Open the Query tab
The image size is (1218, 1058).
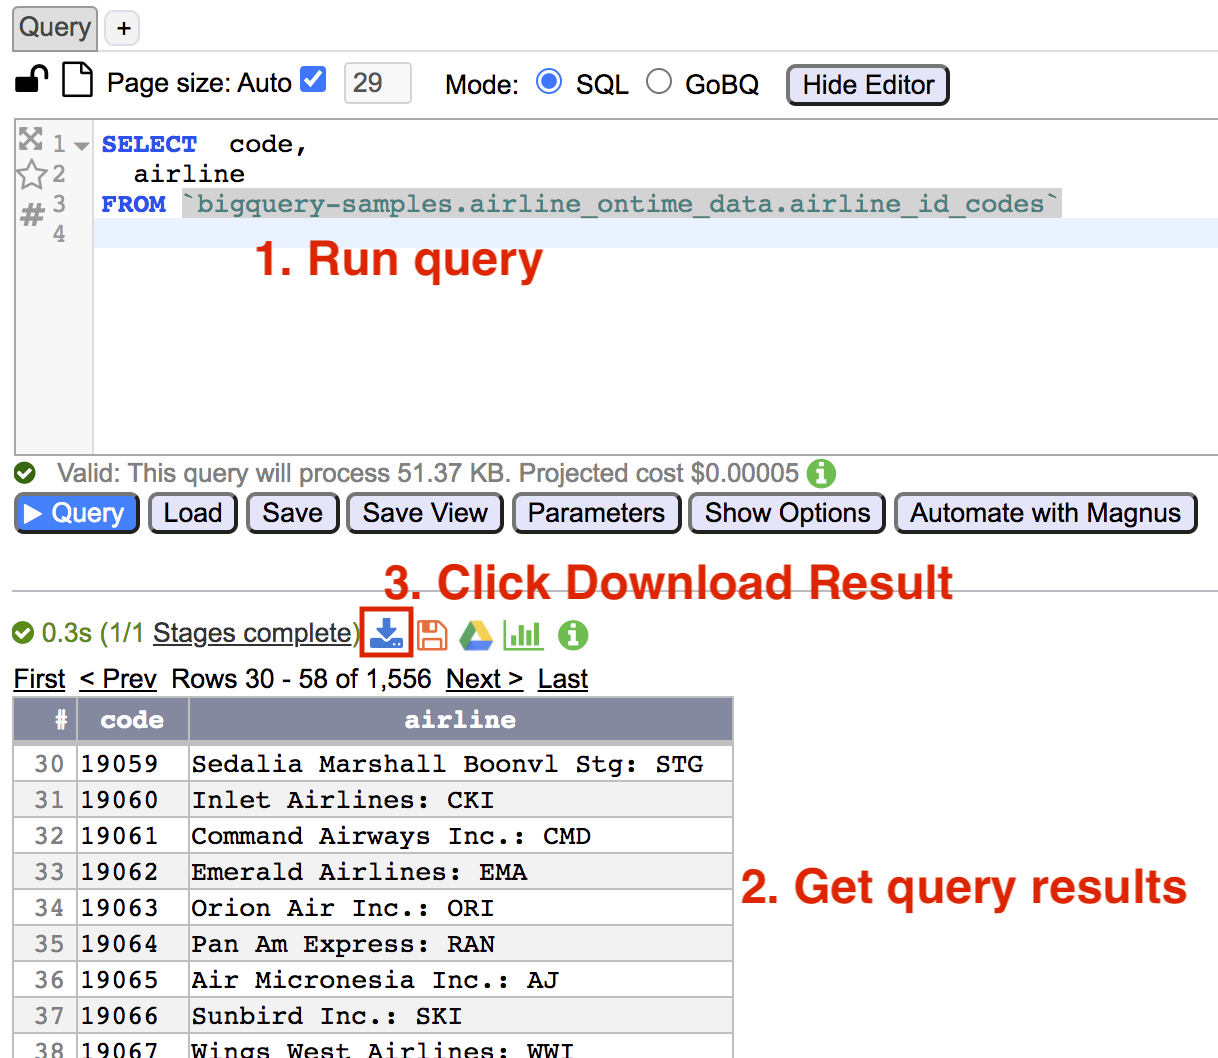pos(54,27)
